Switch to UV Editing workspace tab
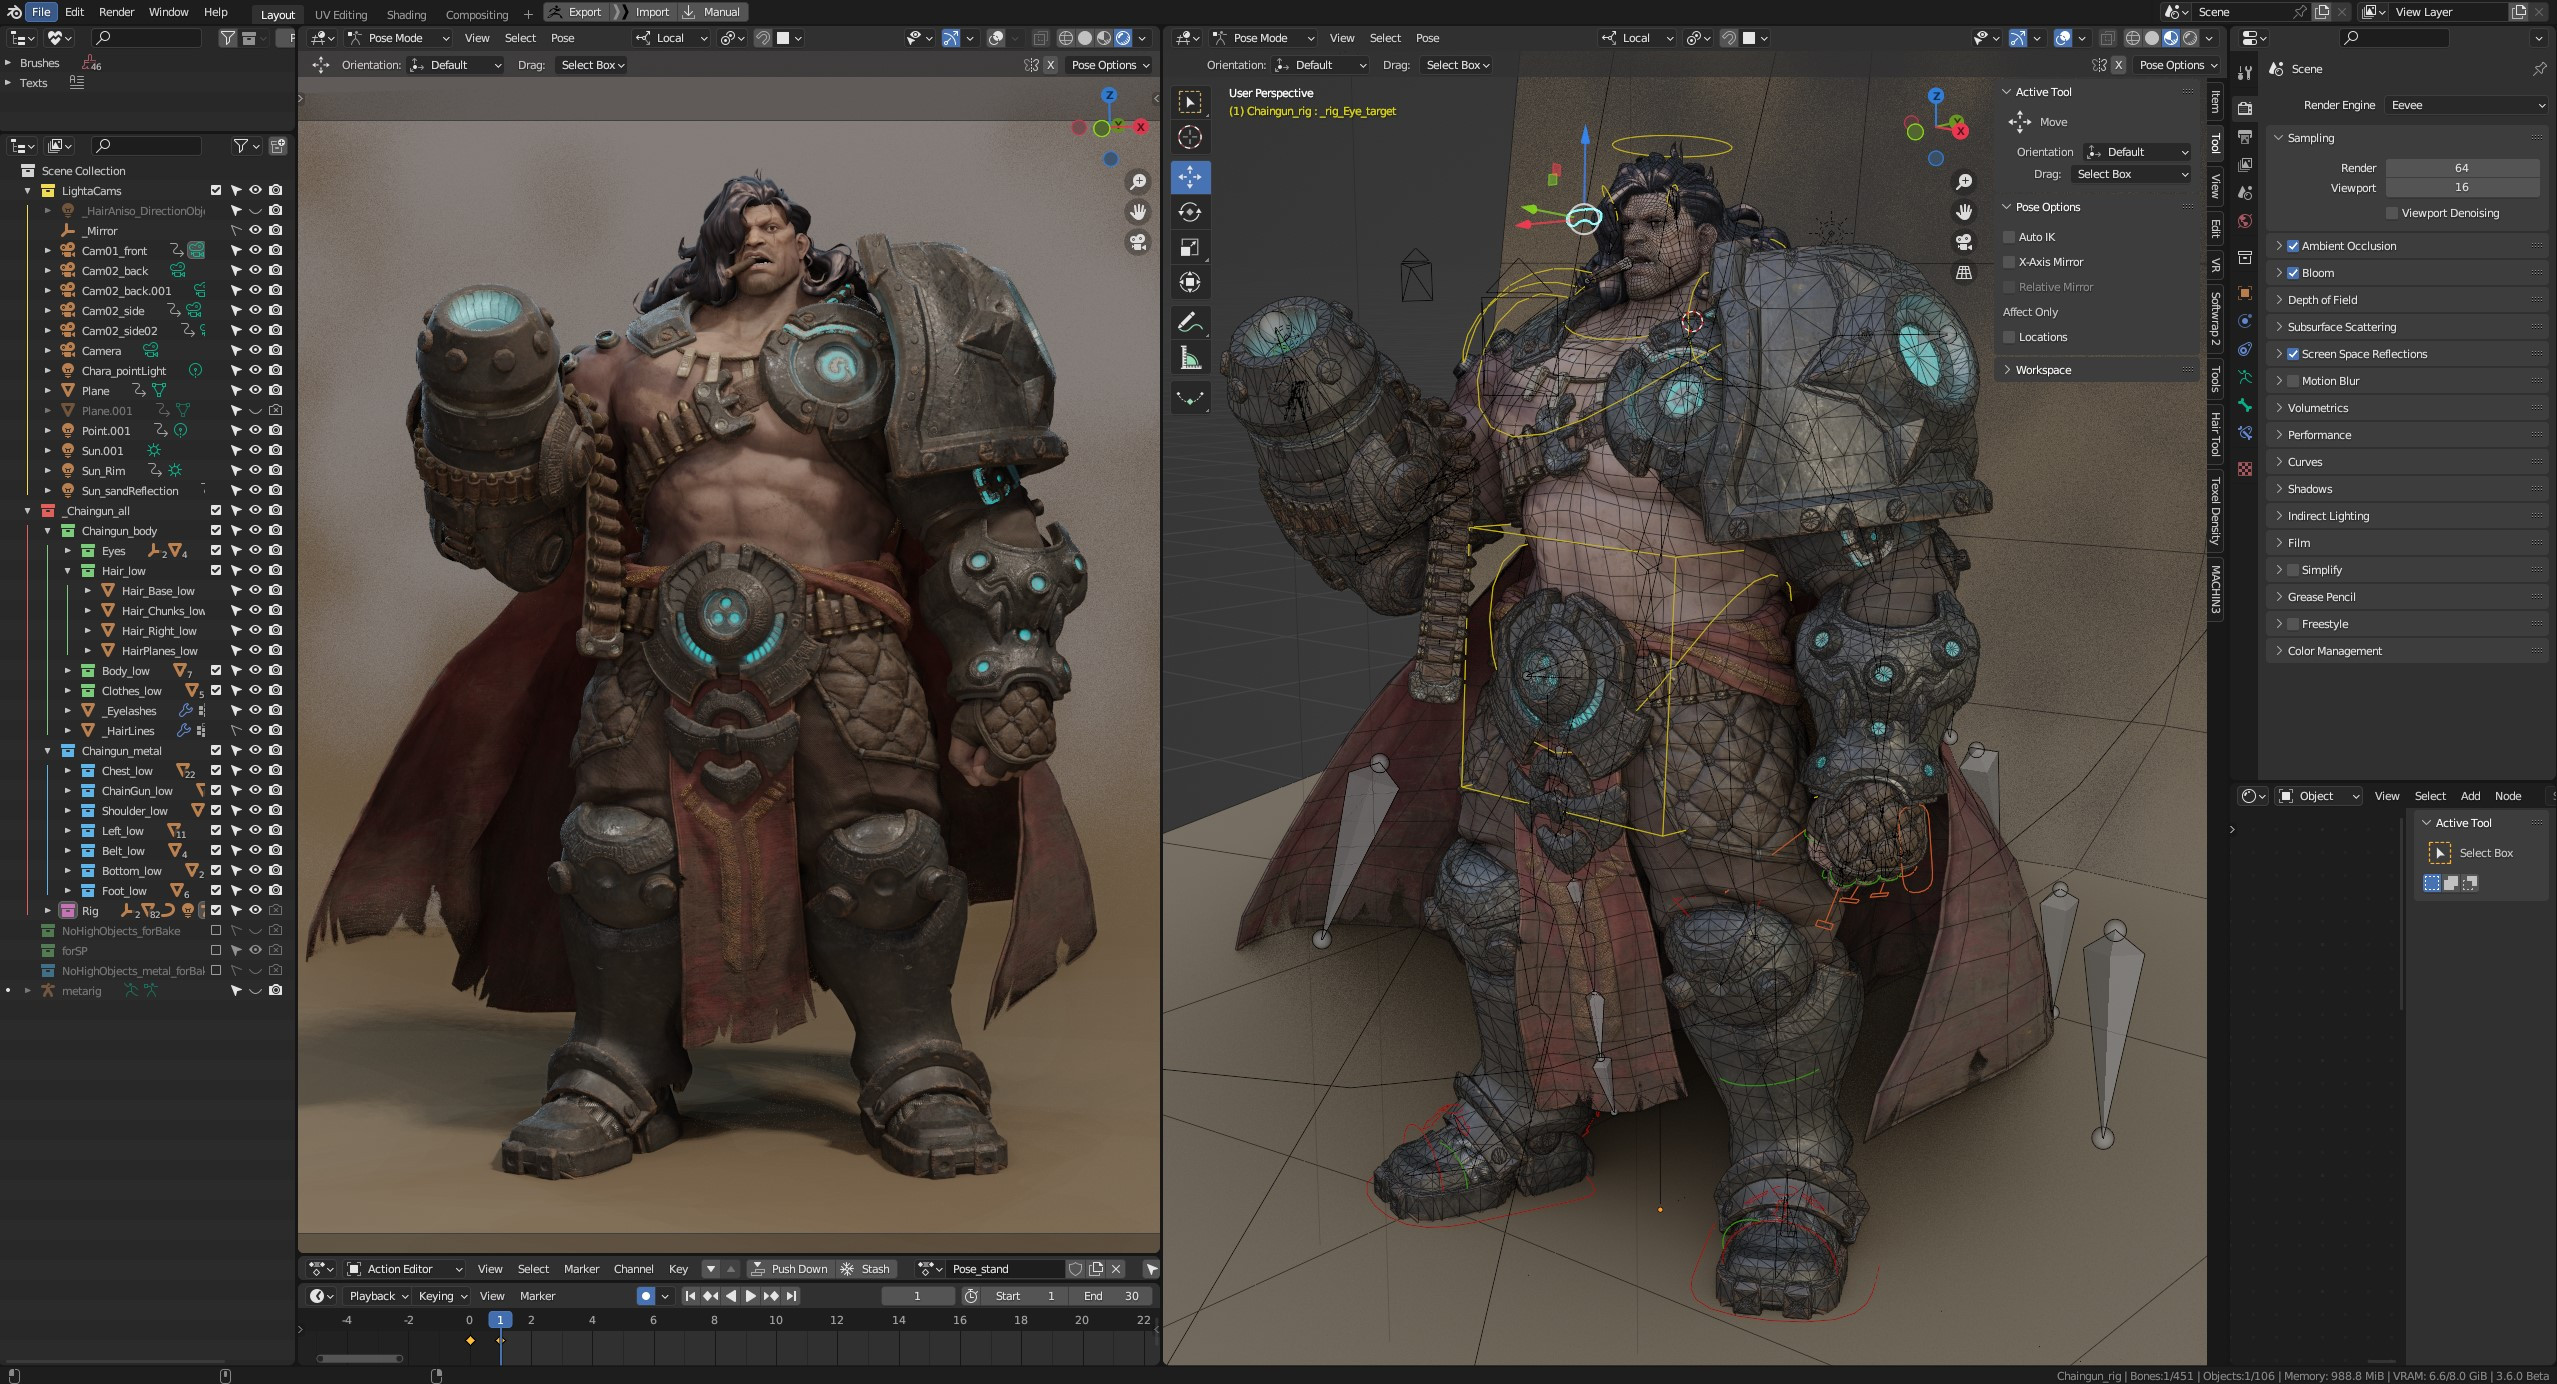 pyautogui.click(x=341, y=15)
